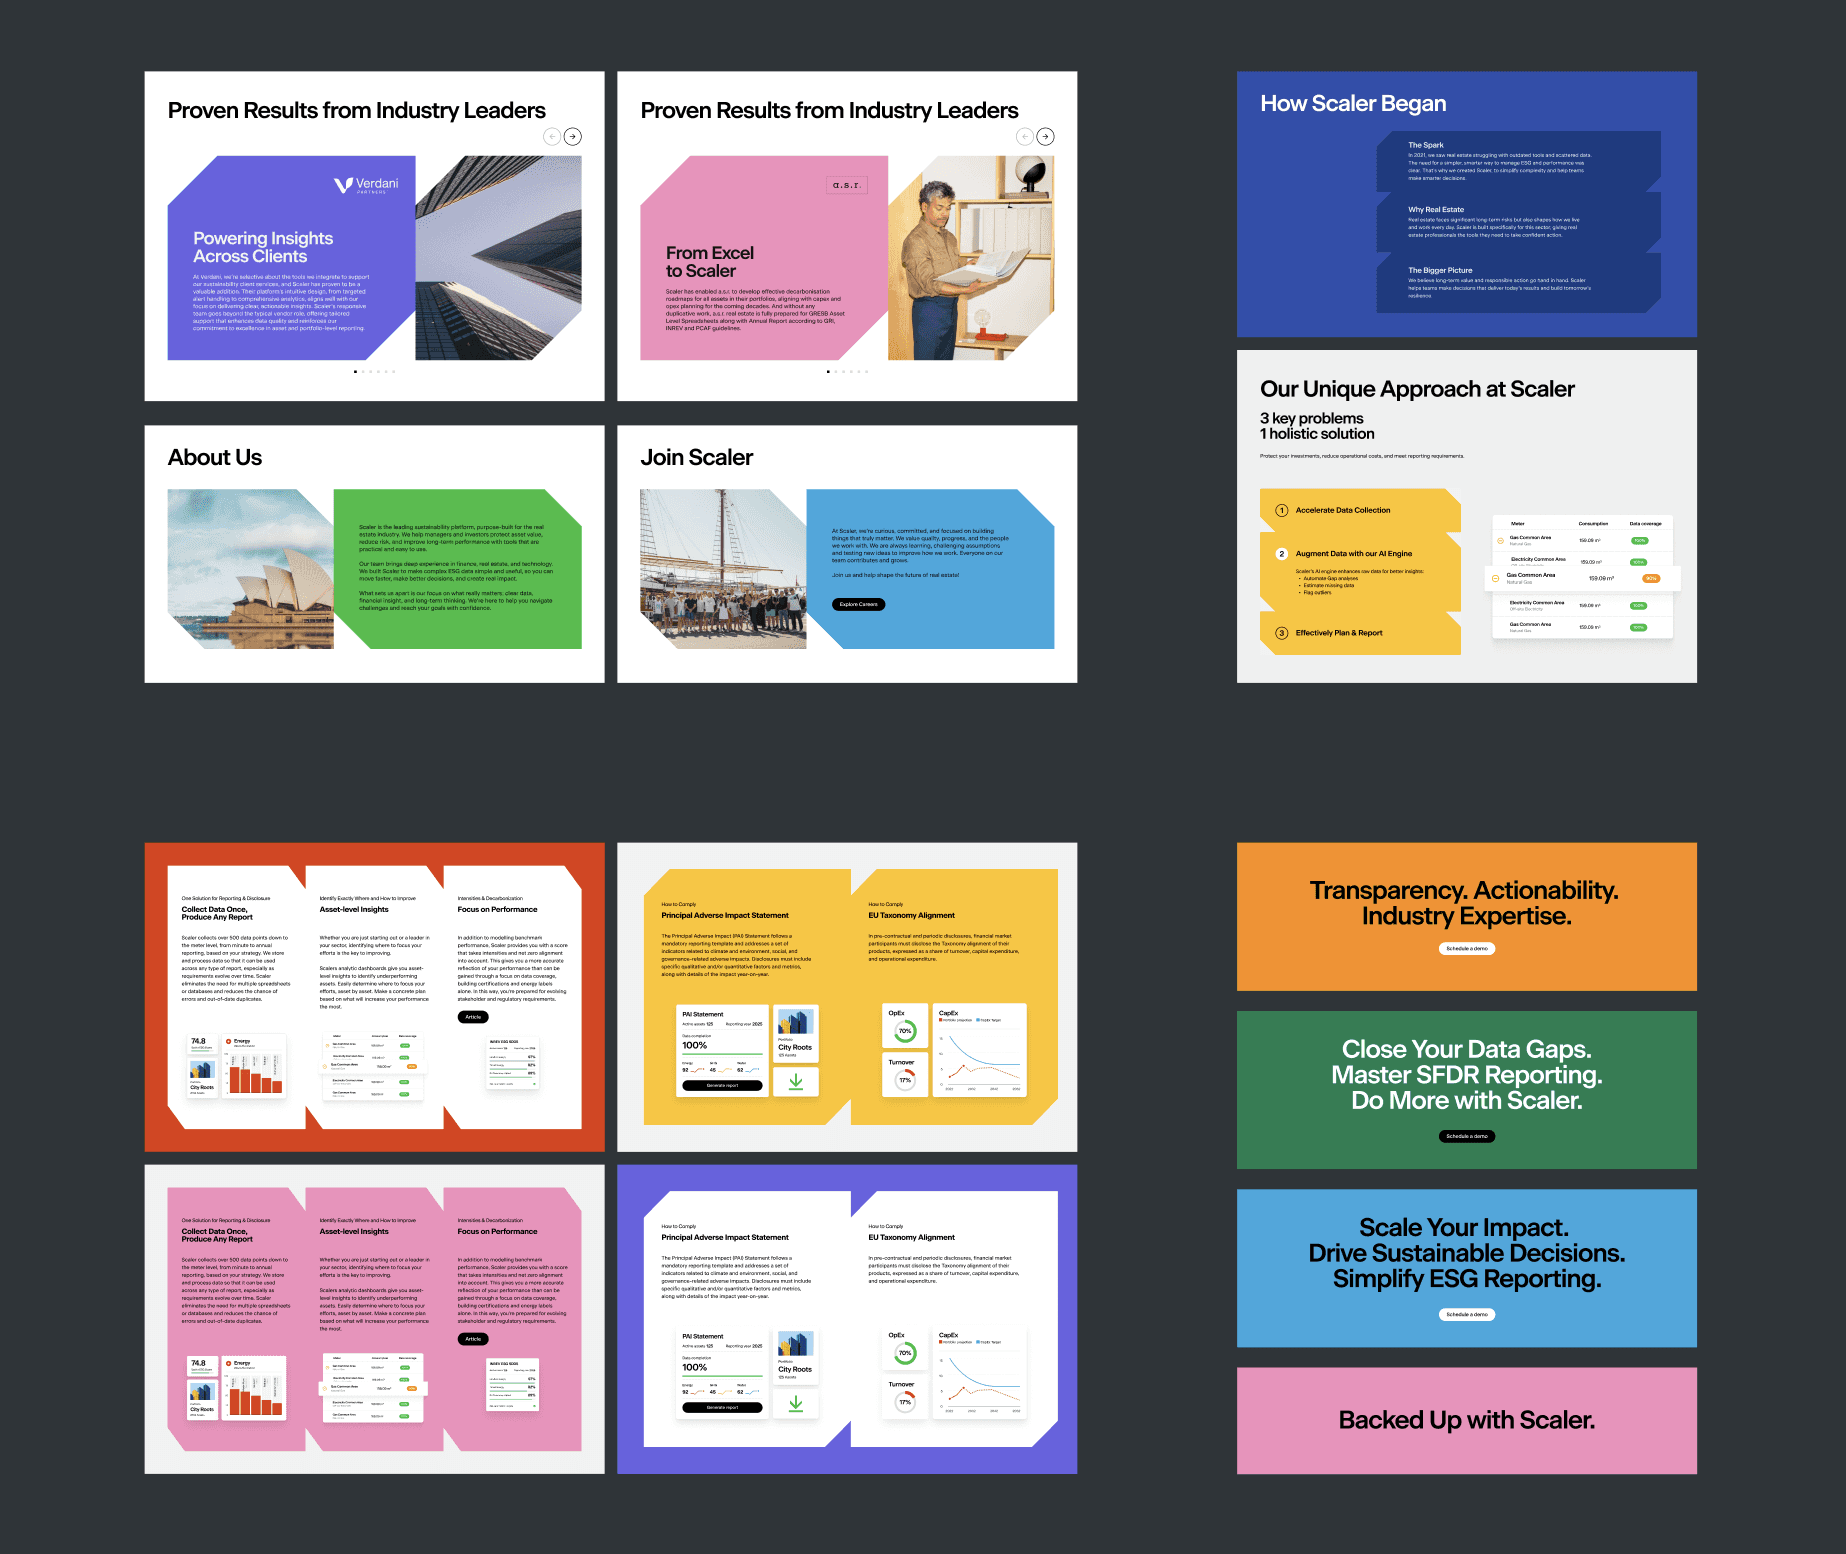Expand the Effectively Plan & Report step

point(1360,633)
